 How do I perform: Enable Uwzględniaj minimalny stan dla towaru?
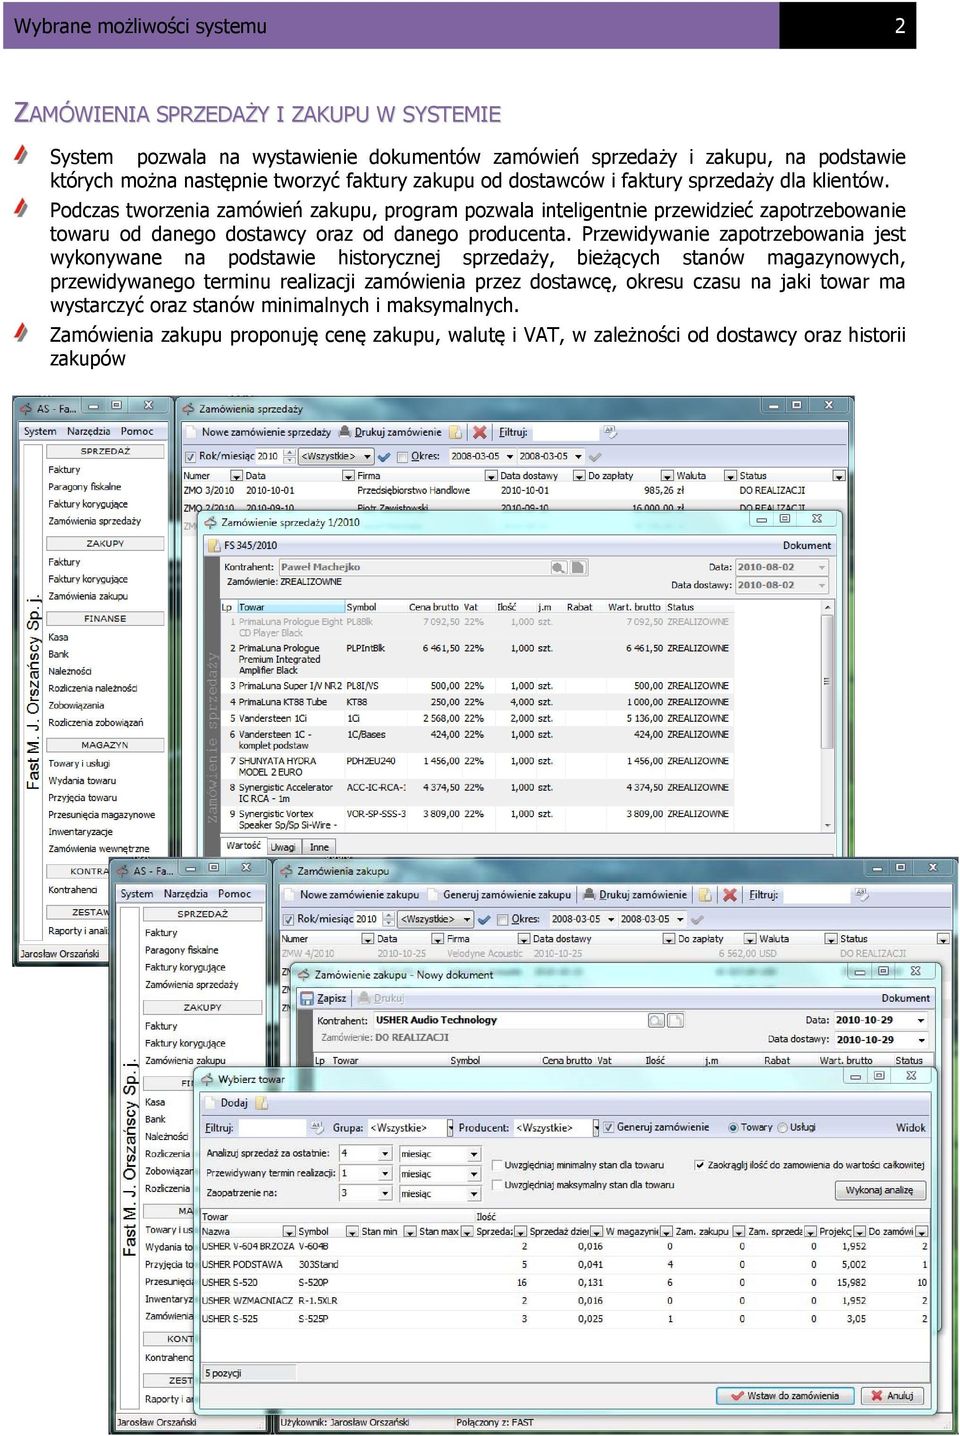(x=497, y=1165)
